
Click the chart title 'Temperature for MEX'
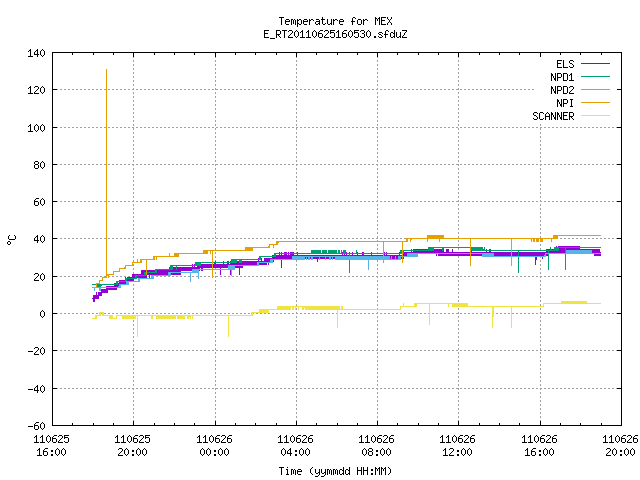click(x=335, y=21)
